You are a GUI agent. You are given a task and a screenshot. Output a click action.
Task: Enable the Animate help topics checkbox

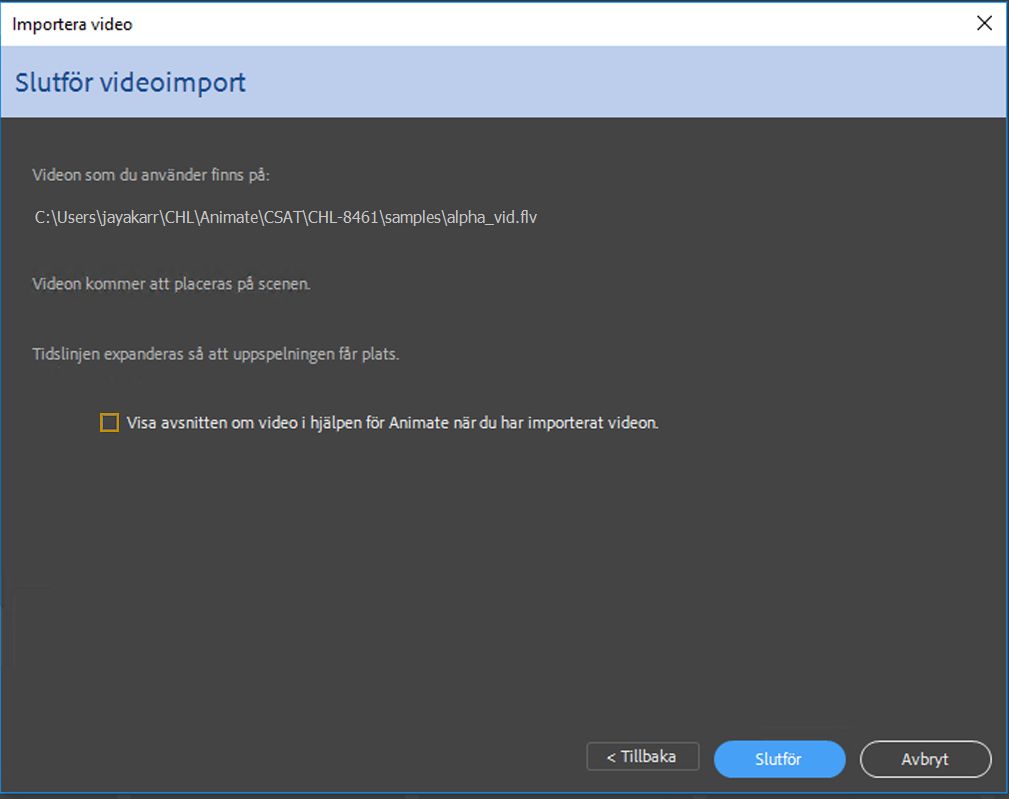108,423
